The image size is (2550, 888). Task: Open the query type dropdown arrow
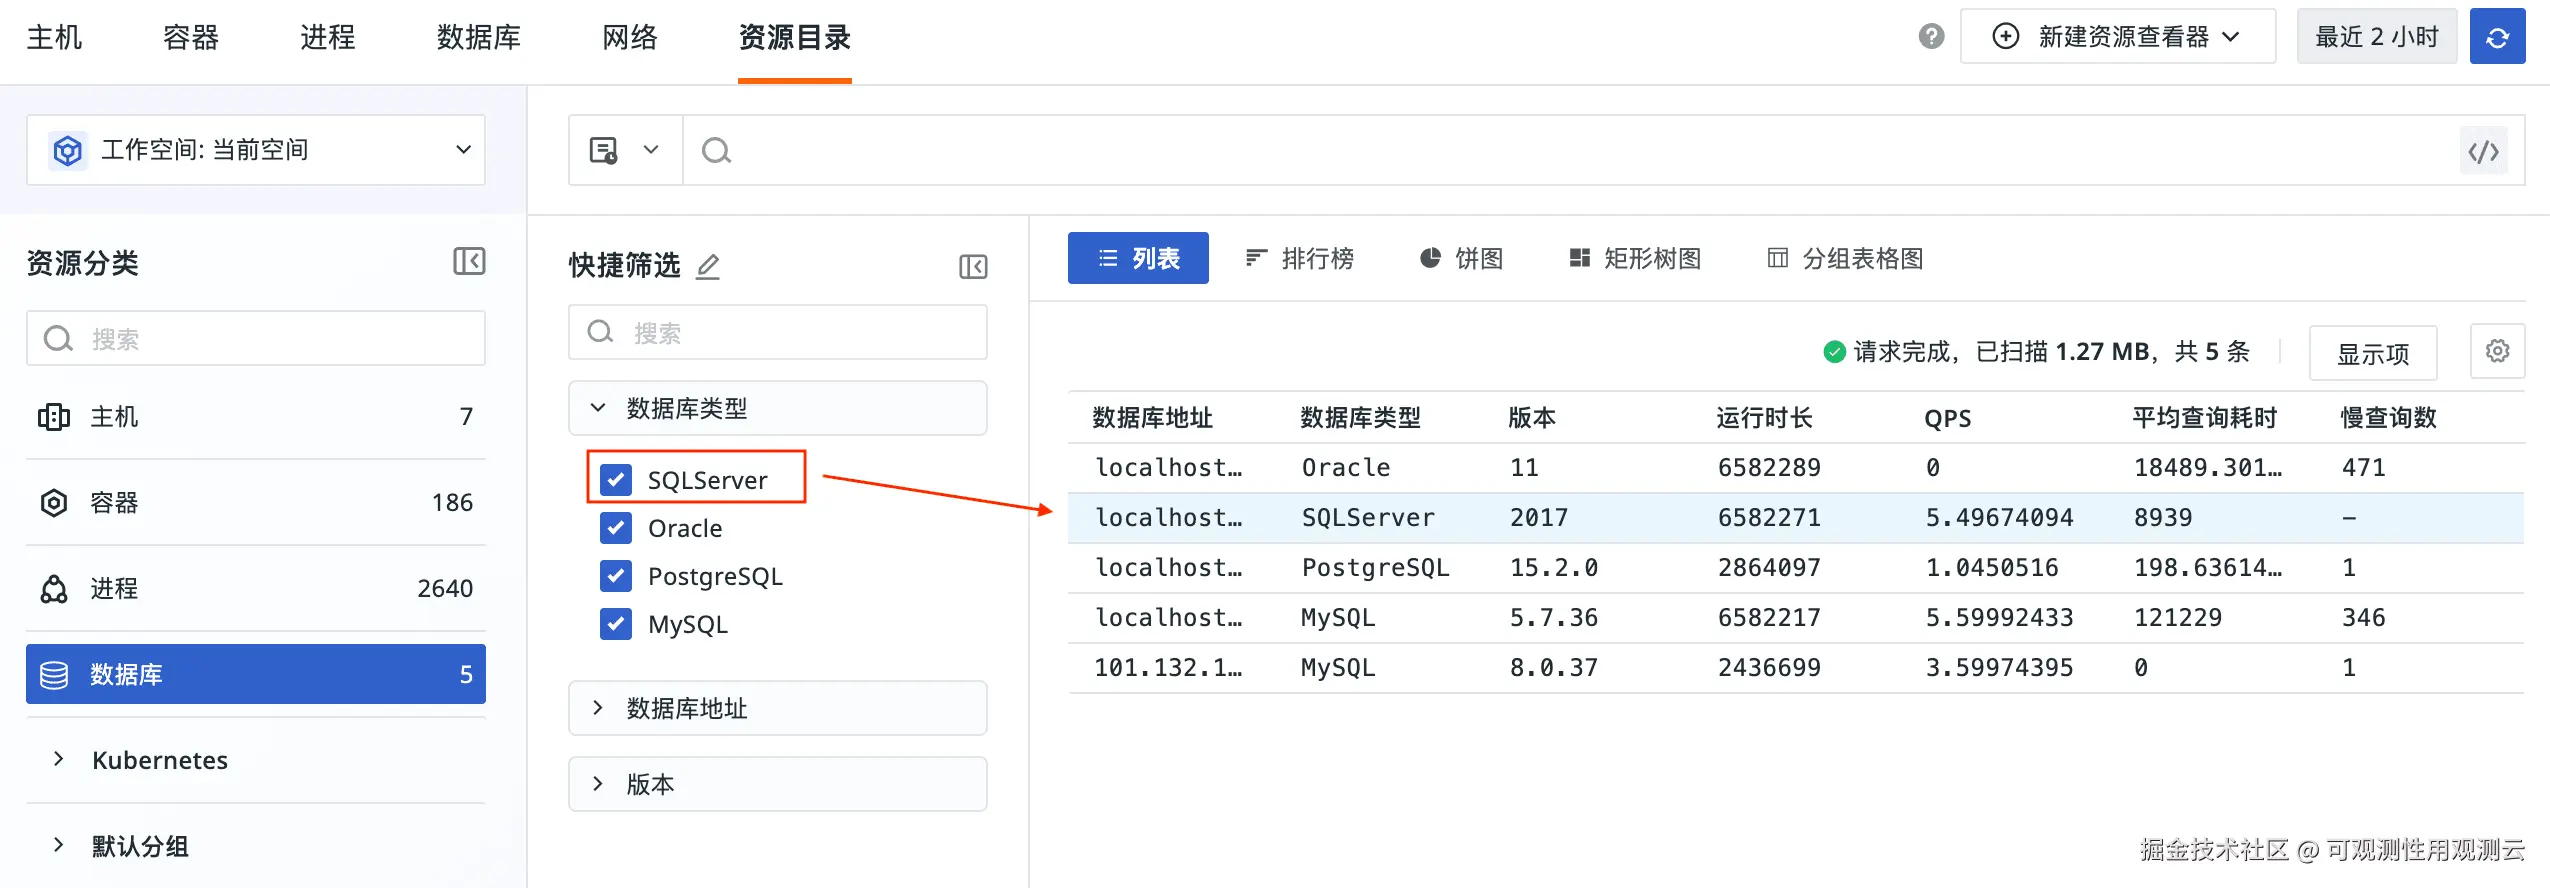(x=651, y=151)
